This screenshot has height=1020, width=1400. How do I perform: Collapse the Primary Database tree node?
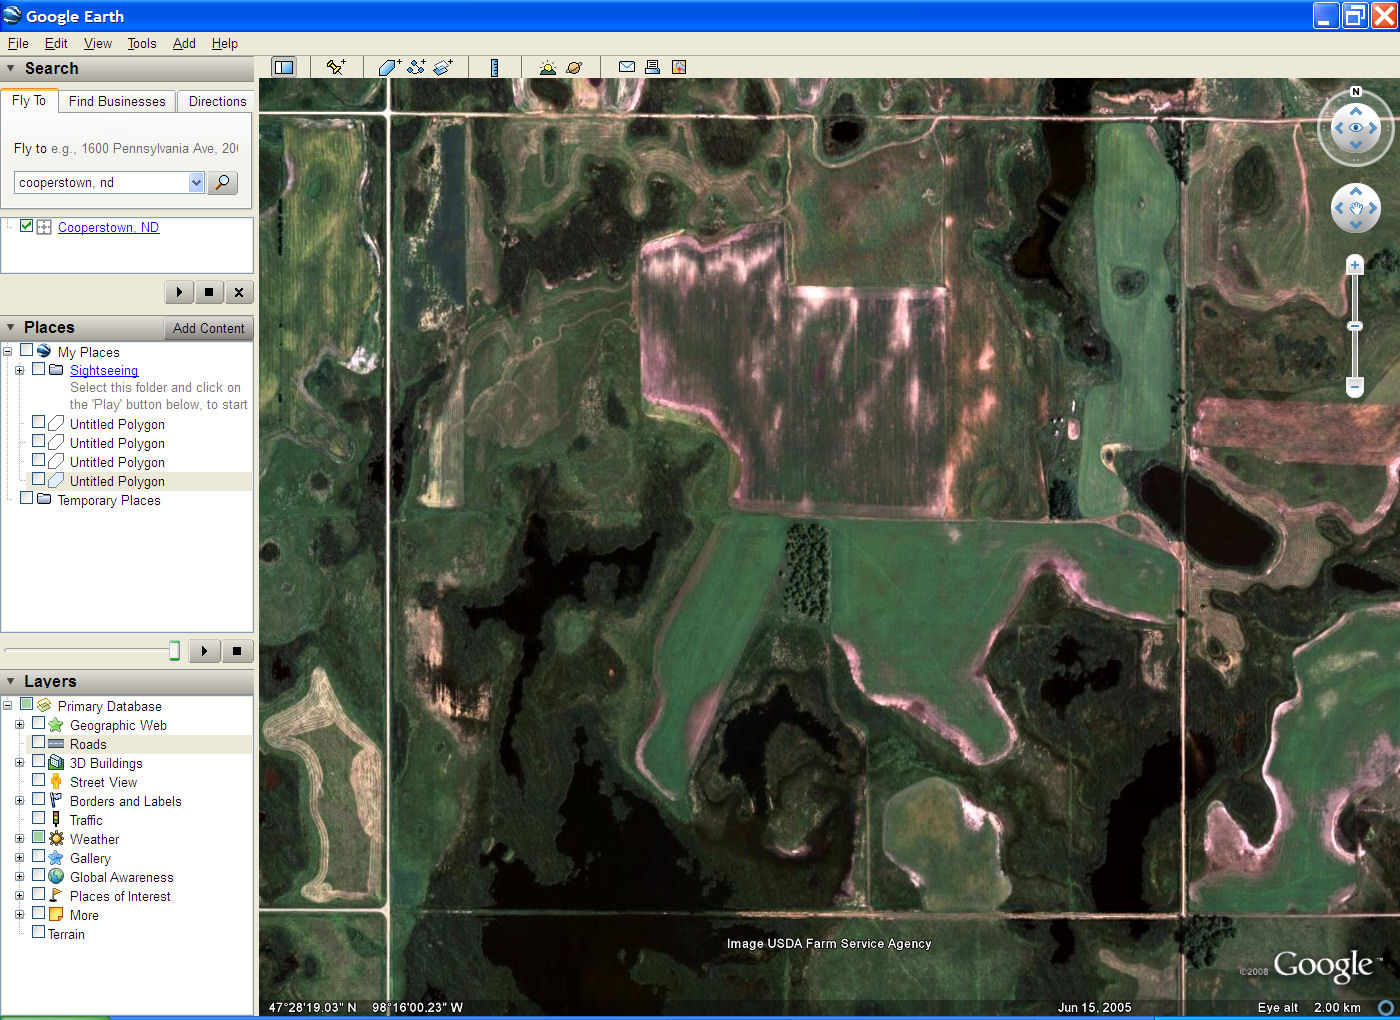[7, 706]
